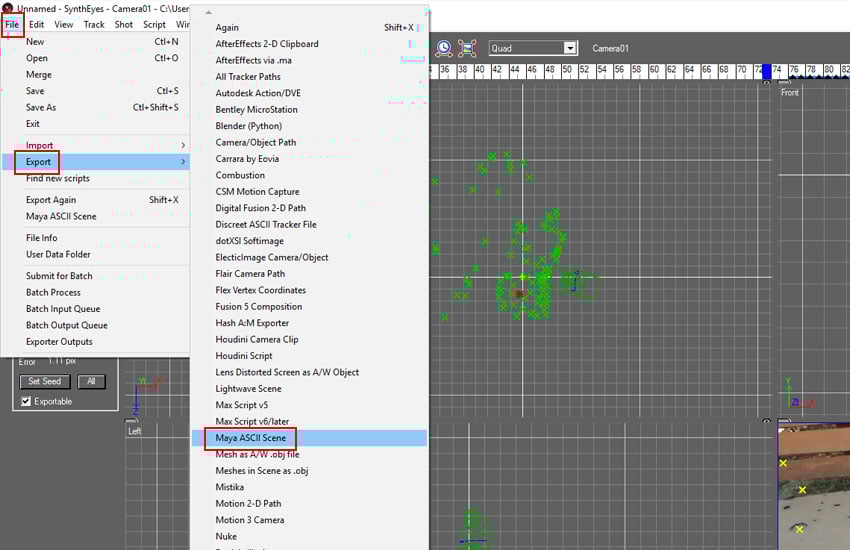Choose Merge from the File menu
Viewport: 850px width, 550px height.
tap(96, 74)
